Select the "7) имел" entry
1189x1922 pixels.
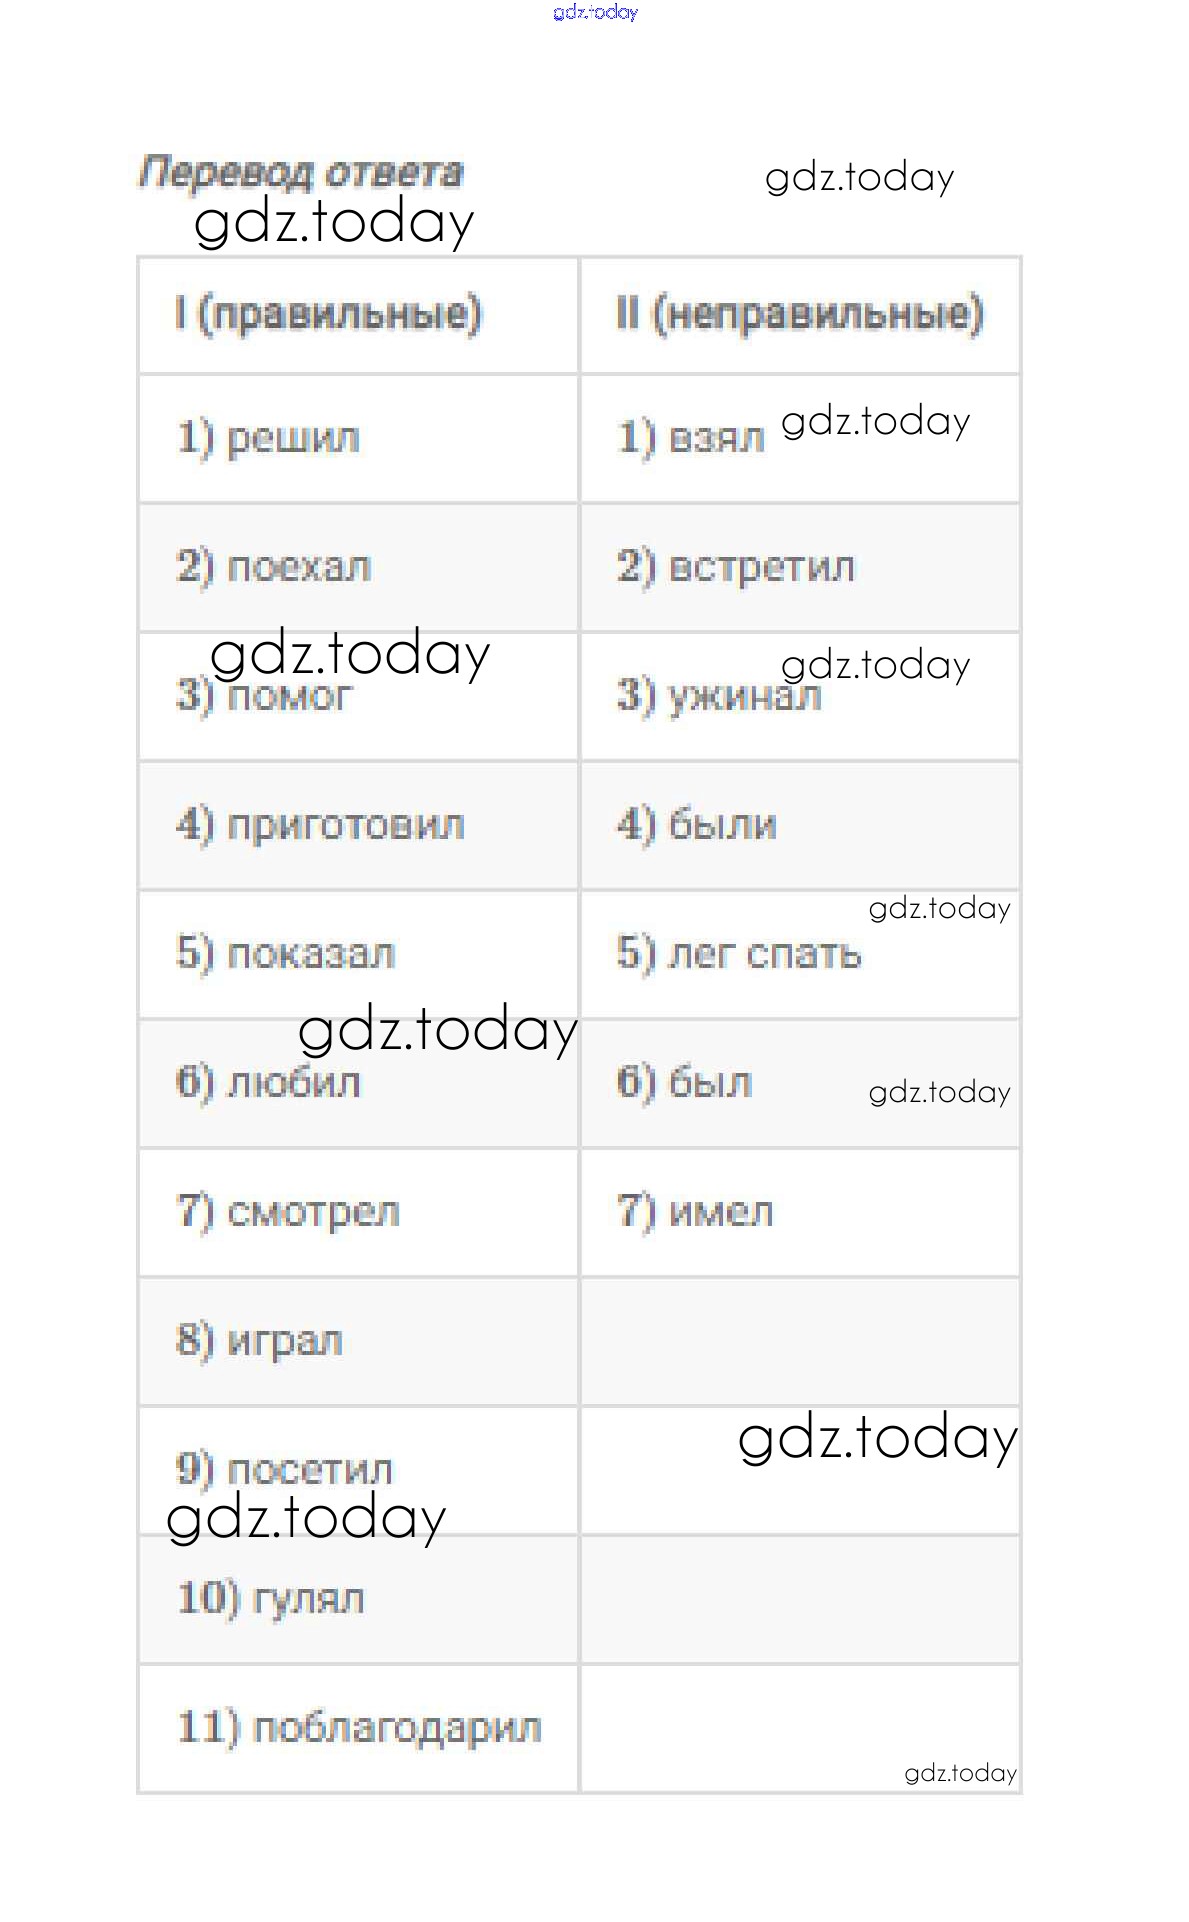click(695, 1211)
